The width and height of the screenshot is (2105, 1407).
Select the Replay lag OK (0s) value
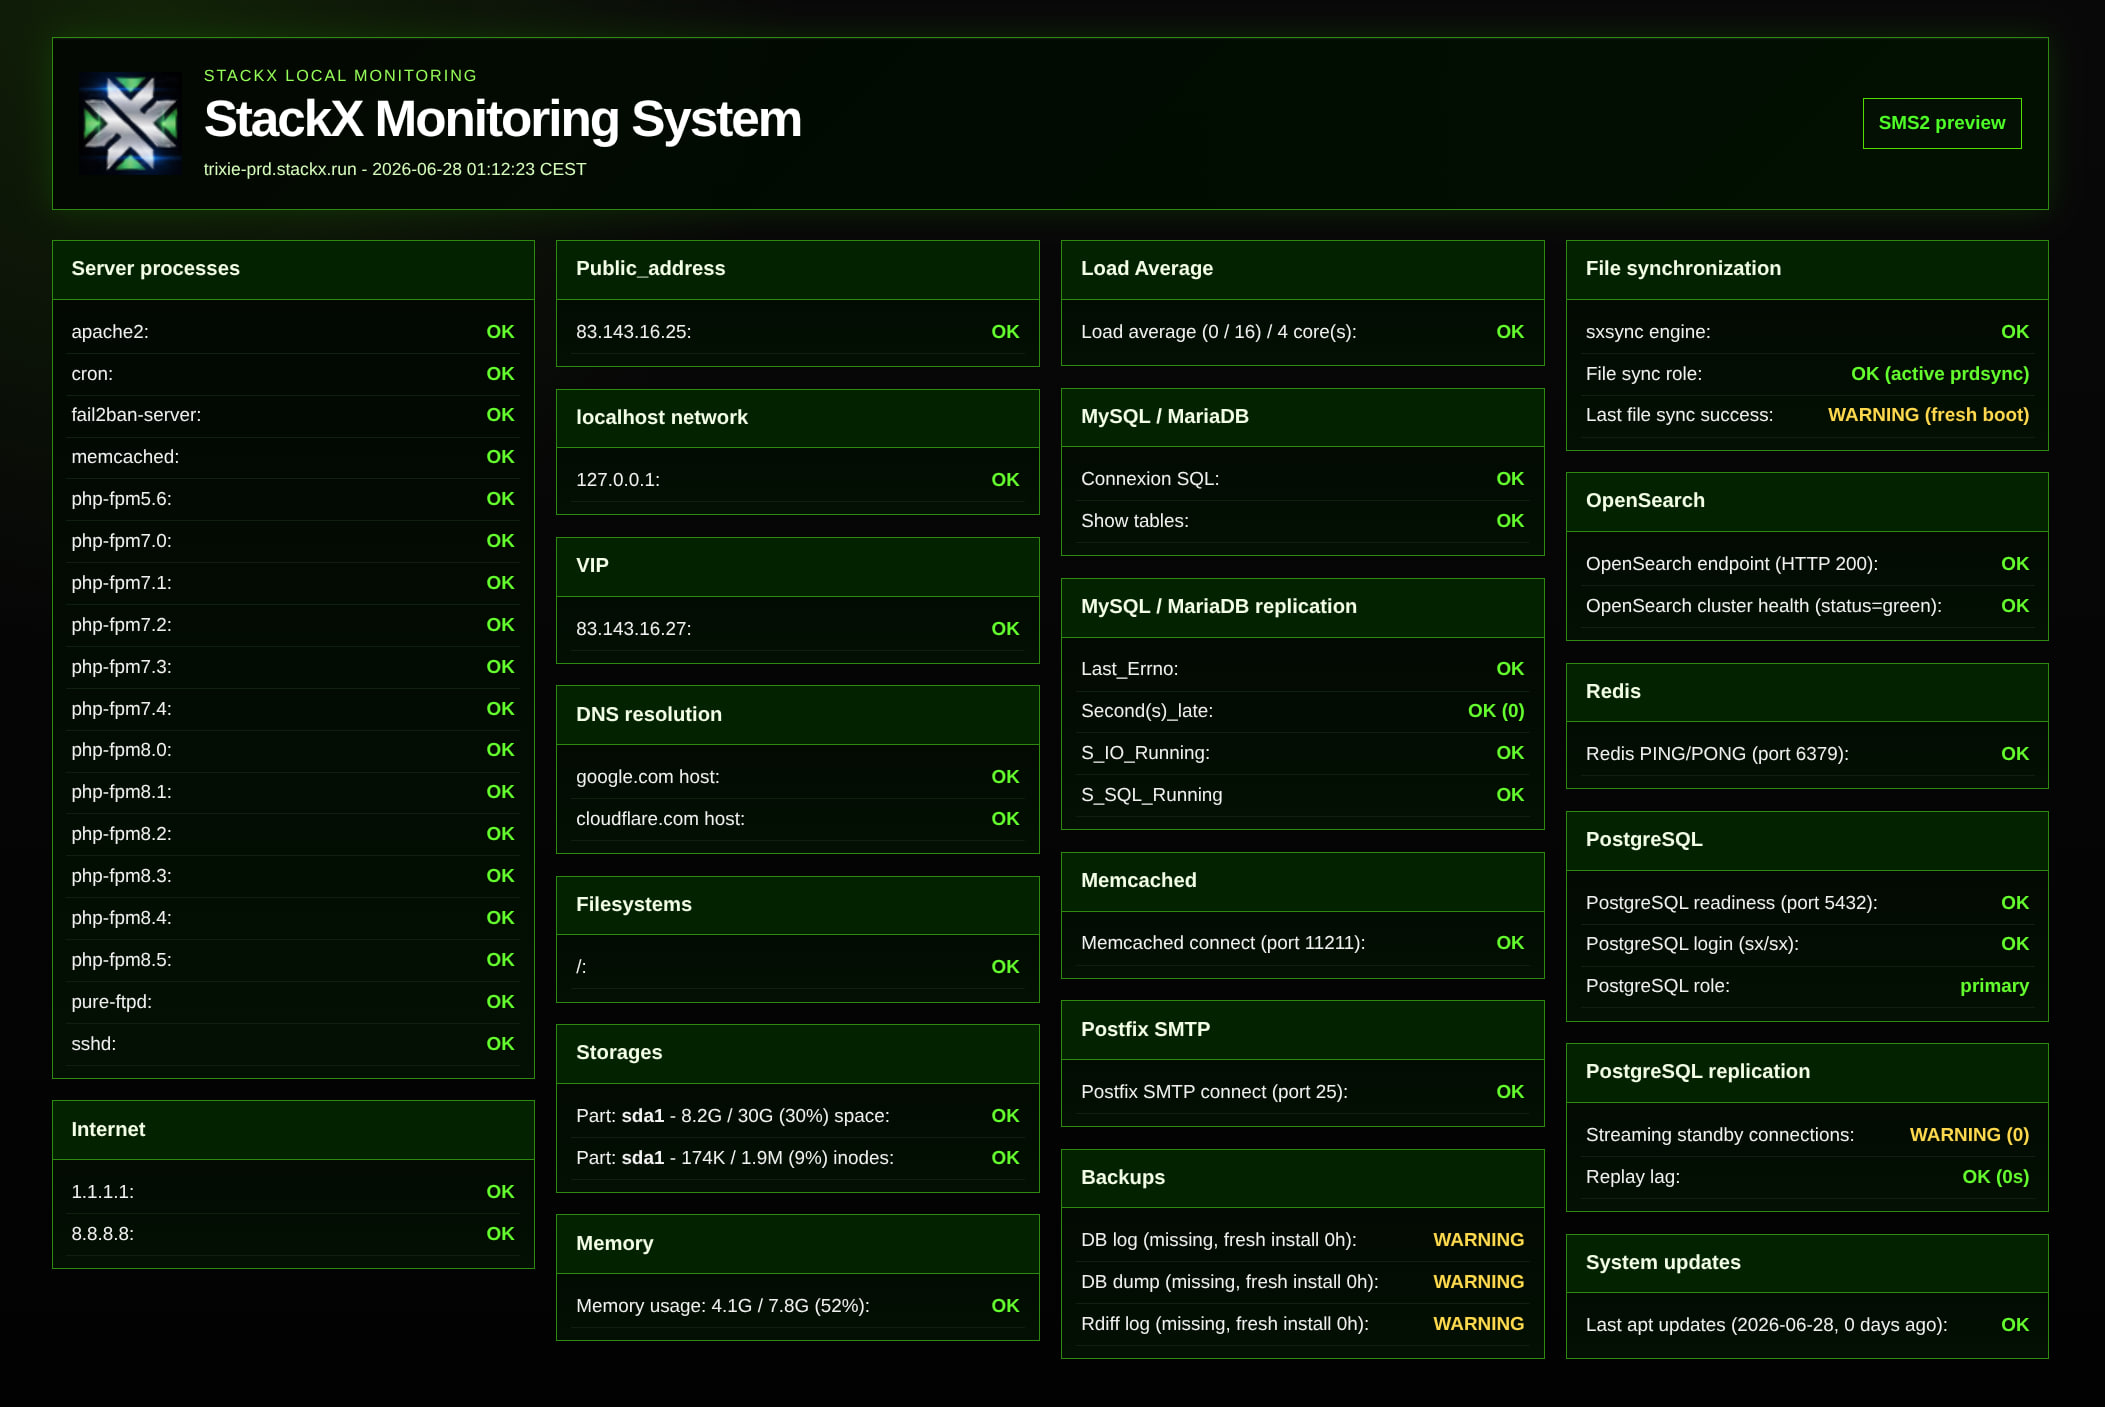coord(1995,1177)
